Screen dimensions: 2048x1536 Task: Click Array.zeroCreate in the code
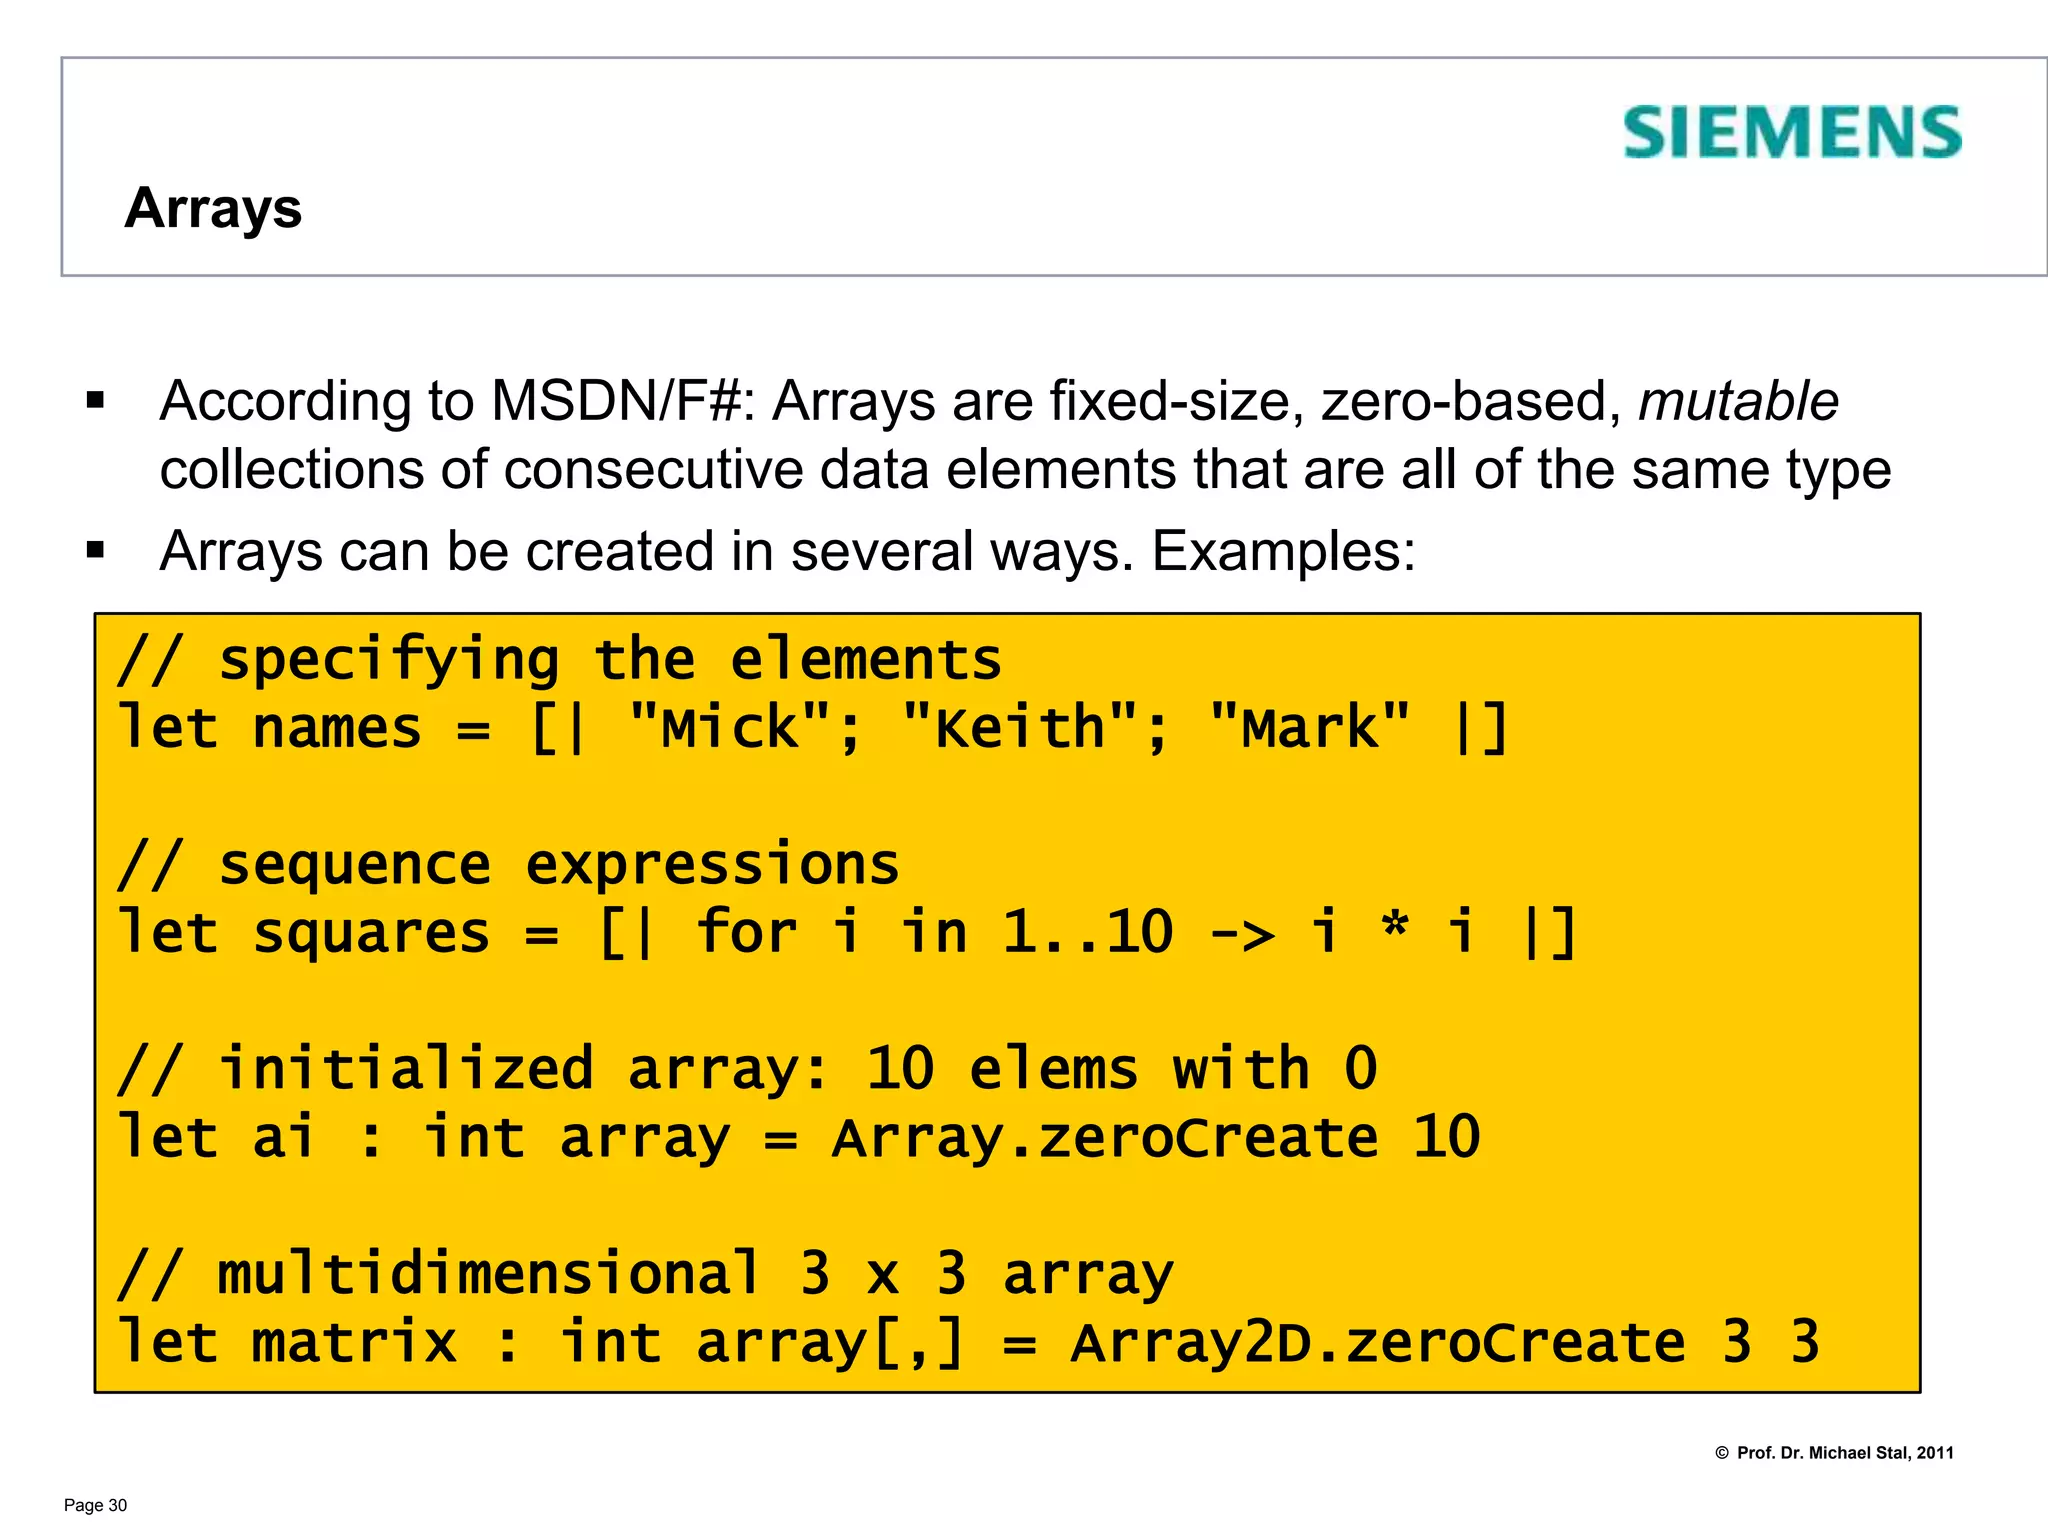[1104, 1138]
